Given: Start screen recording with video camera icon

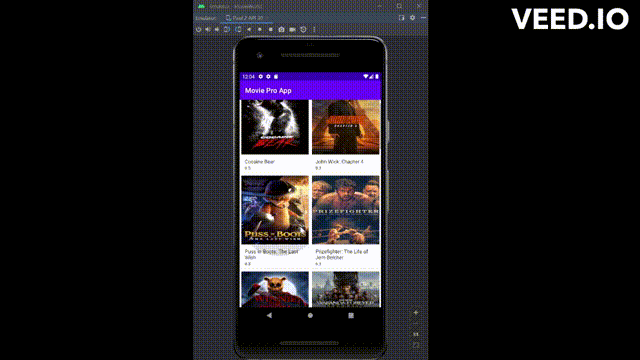Looking at the screenshot, I should pos(292,29).
